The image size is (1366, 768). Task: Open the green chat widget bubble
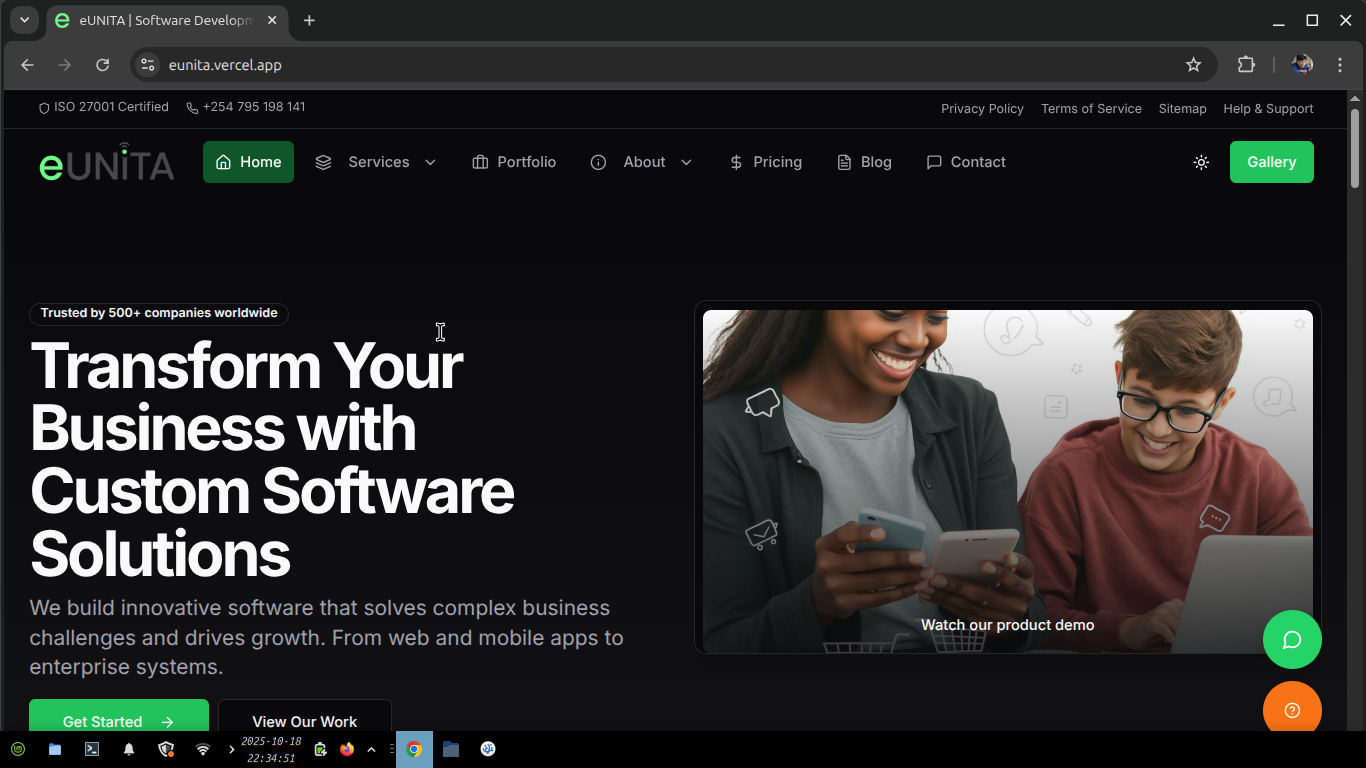coord(1292,639)
